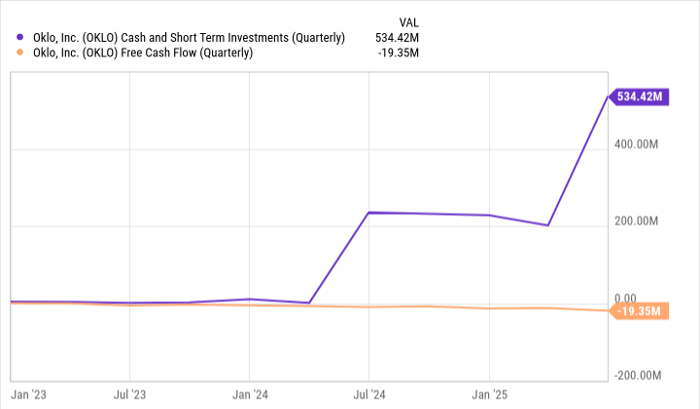Viewport: 700px width, 409px height.
Task: Click the 400.00M y-axis label
Action: point(637,145)
